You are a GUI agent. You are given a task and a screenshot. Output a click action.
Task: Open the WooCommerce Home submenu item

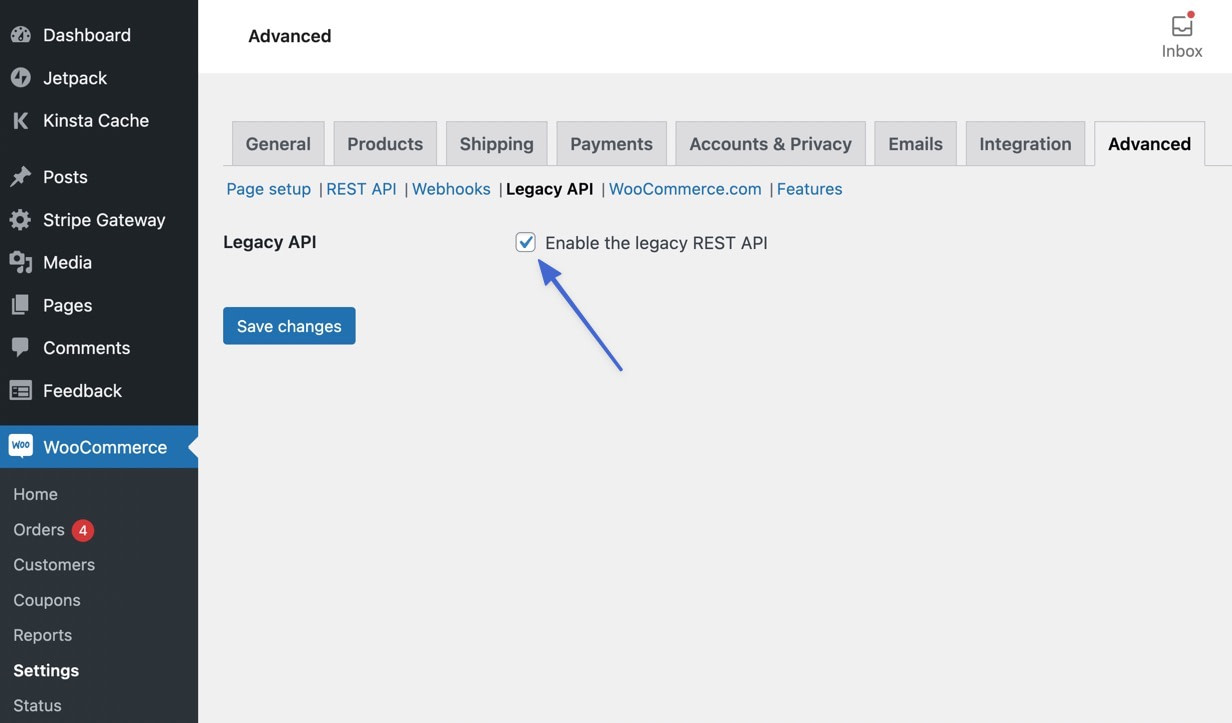tap(35, 494)
